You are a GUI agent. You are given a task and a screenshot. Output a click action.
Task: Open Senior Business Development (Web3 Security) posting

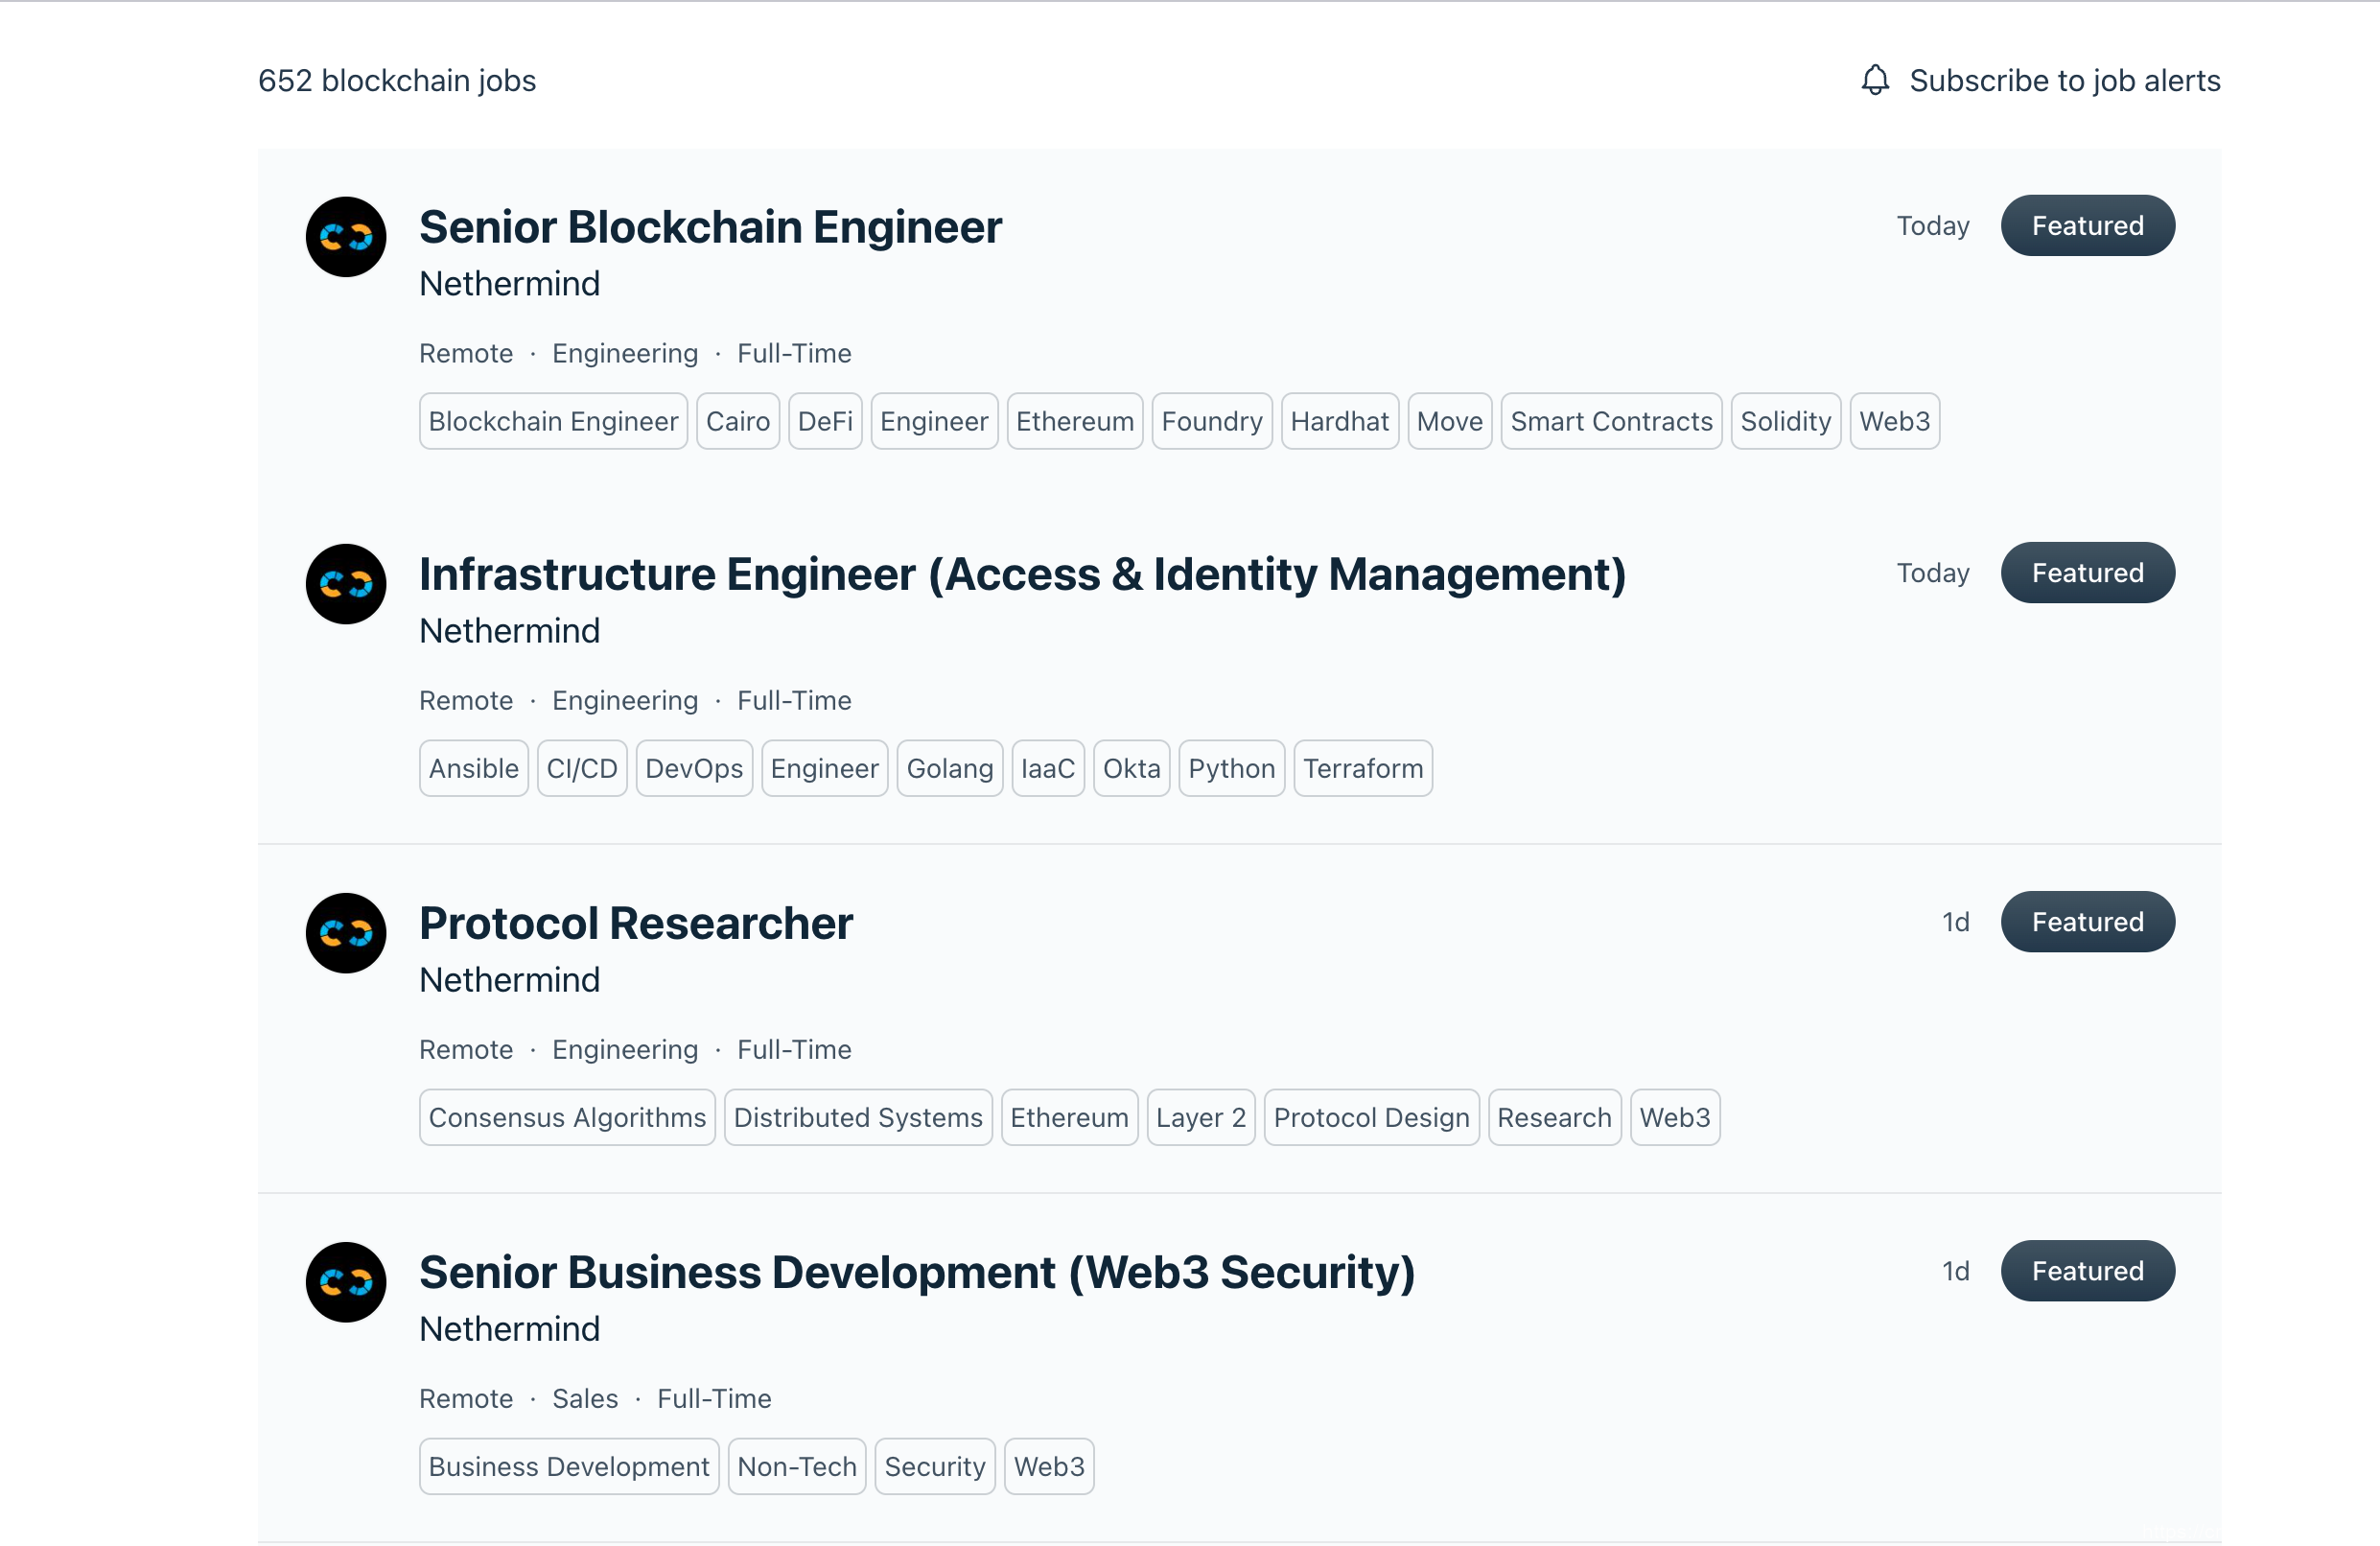[917, 1272]
